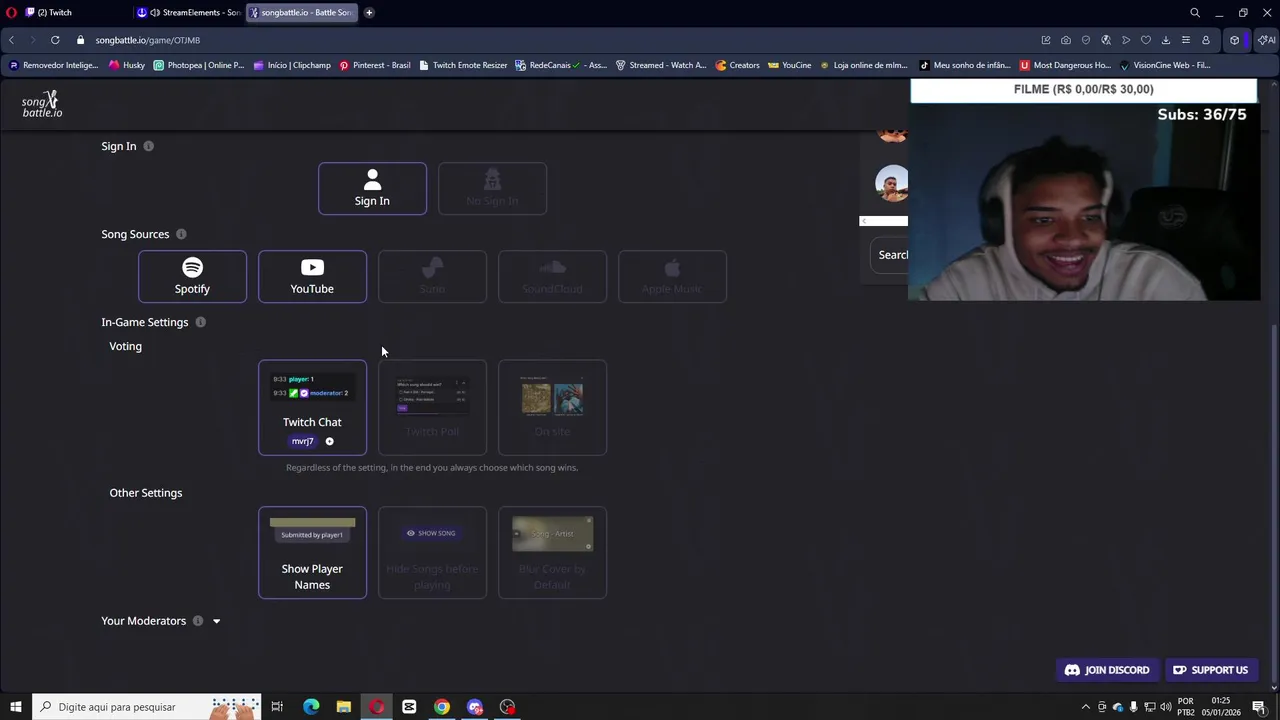Reload the current page
The height and width of the screenshot is (720, 1280).
coord(55,40)
